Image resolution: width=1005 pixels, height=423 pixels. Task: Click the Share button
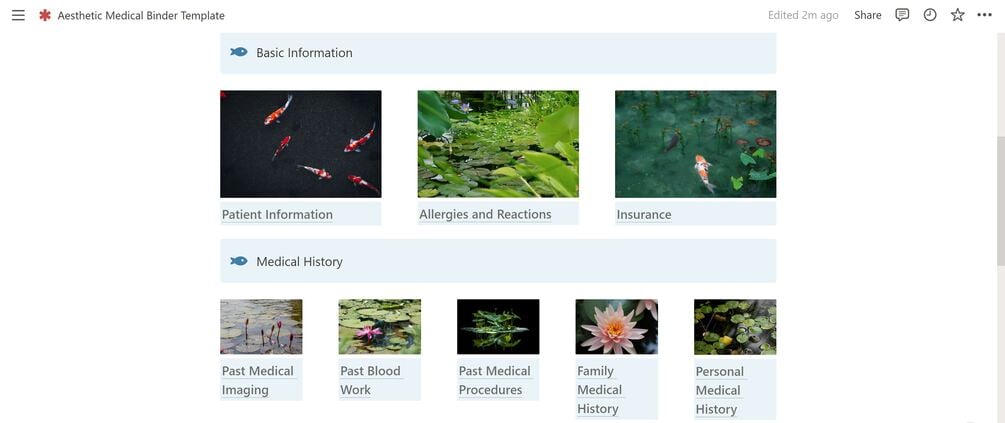867,15
